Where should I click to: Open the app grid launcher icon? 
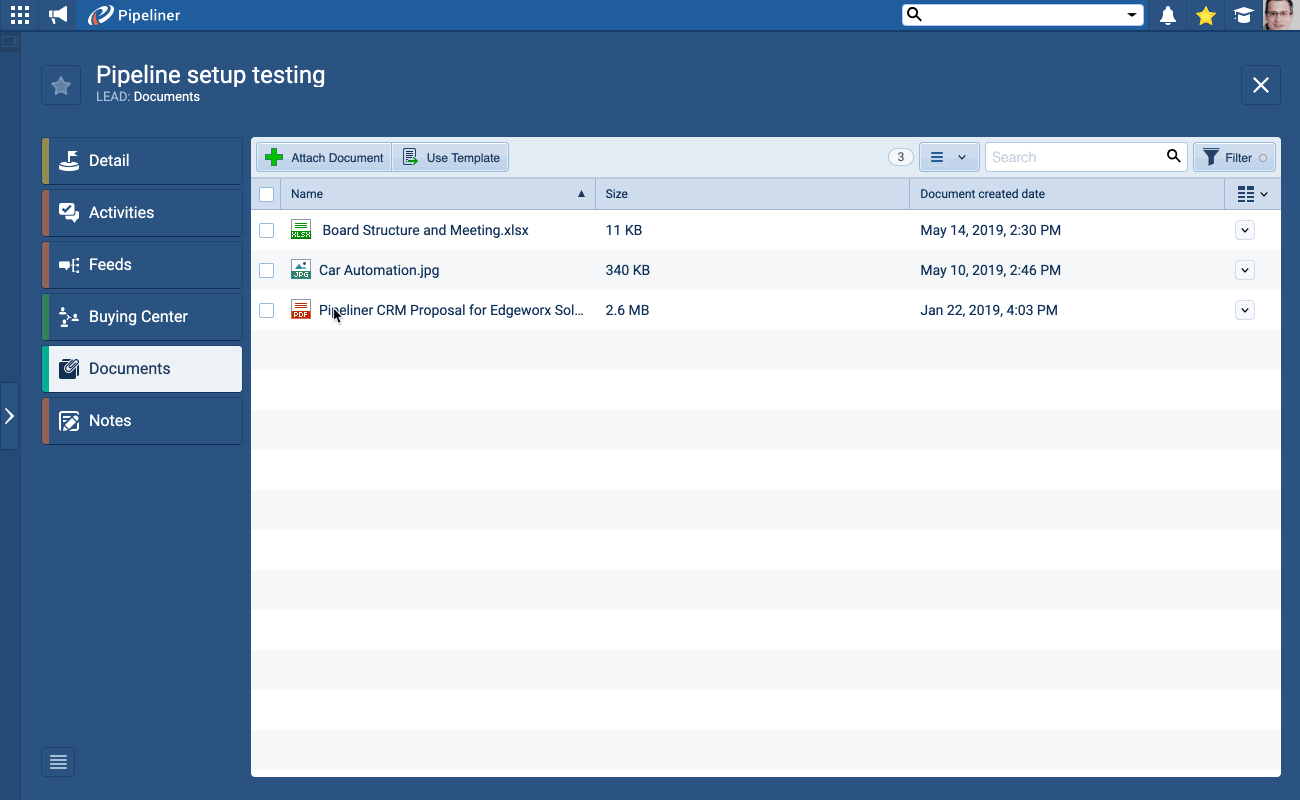20,15
